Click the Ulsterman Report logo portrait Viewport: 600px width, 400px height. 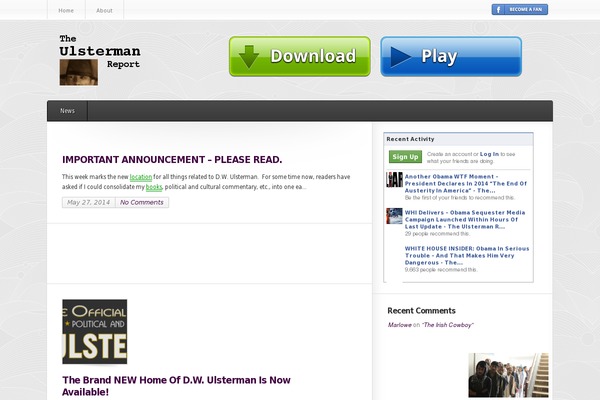tap(79, 72)
